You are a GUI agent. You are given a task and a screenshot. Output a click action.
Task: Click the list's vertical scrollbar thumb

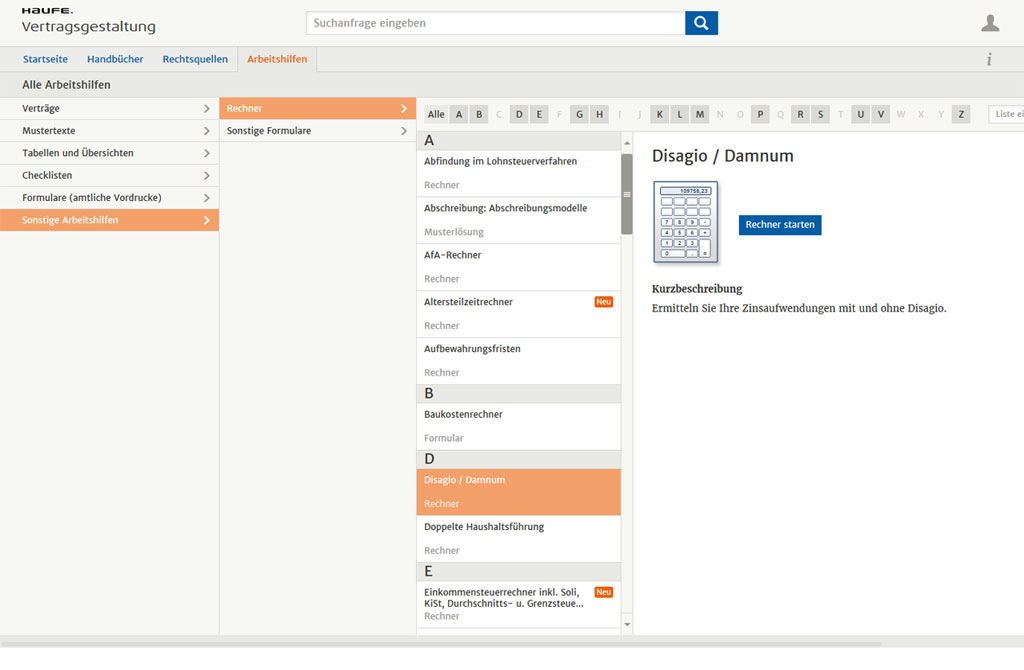point(627,194)
